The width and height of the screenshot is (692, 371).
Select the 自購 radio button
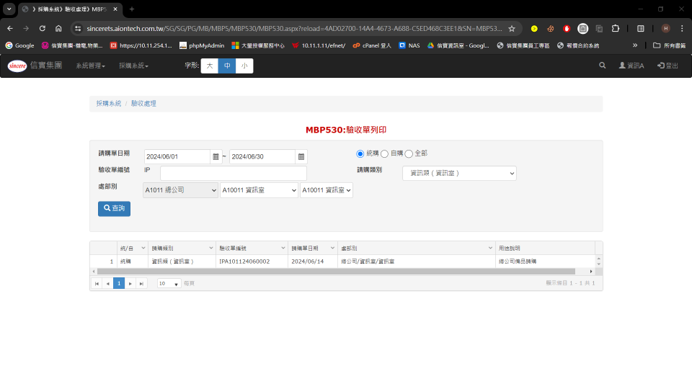(384, 154)
